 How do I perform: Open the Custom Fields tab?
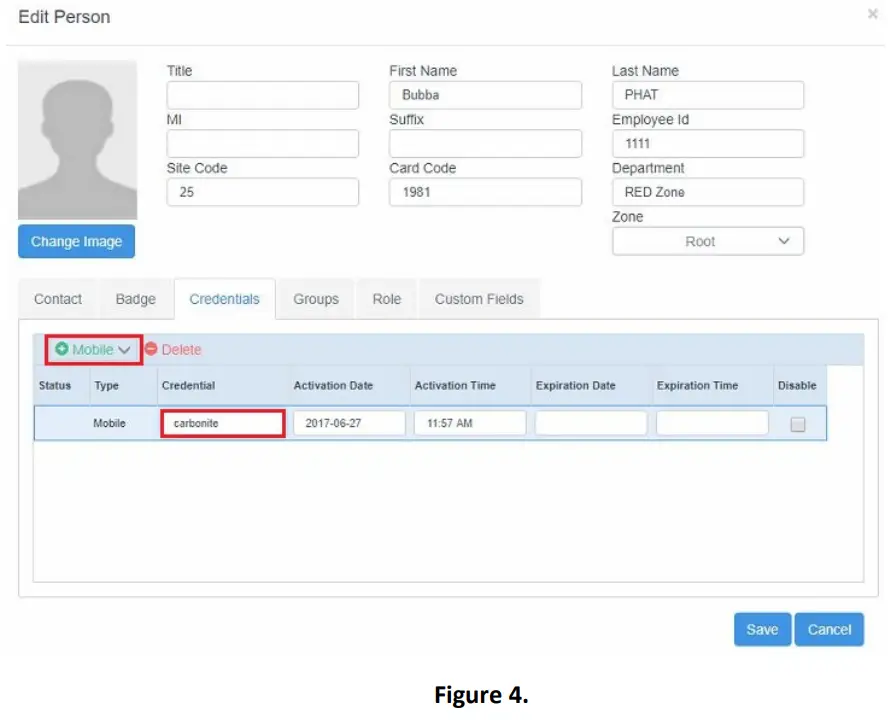[x=478, y=298]
